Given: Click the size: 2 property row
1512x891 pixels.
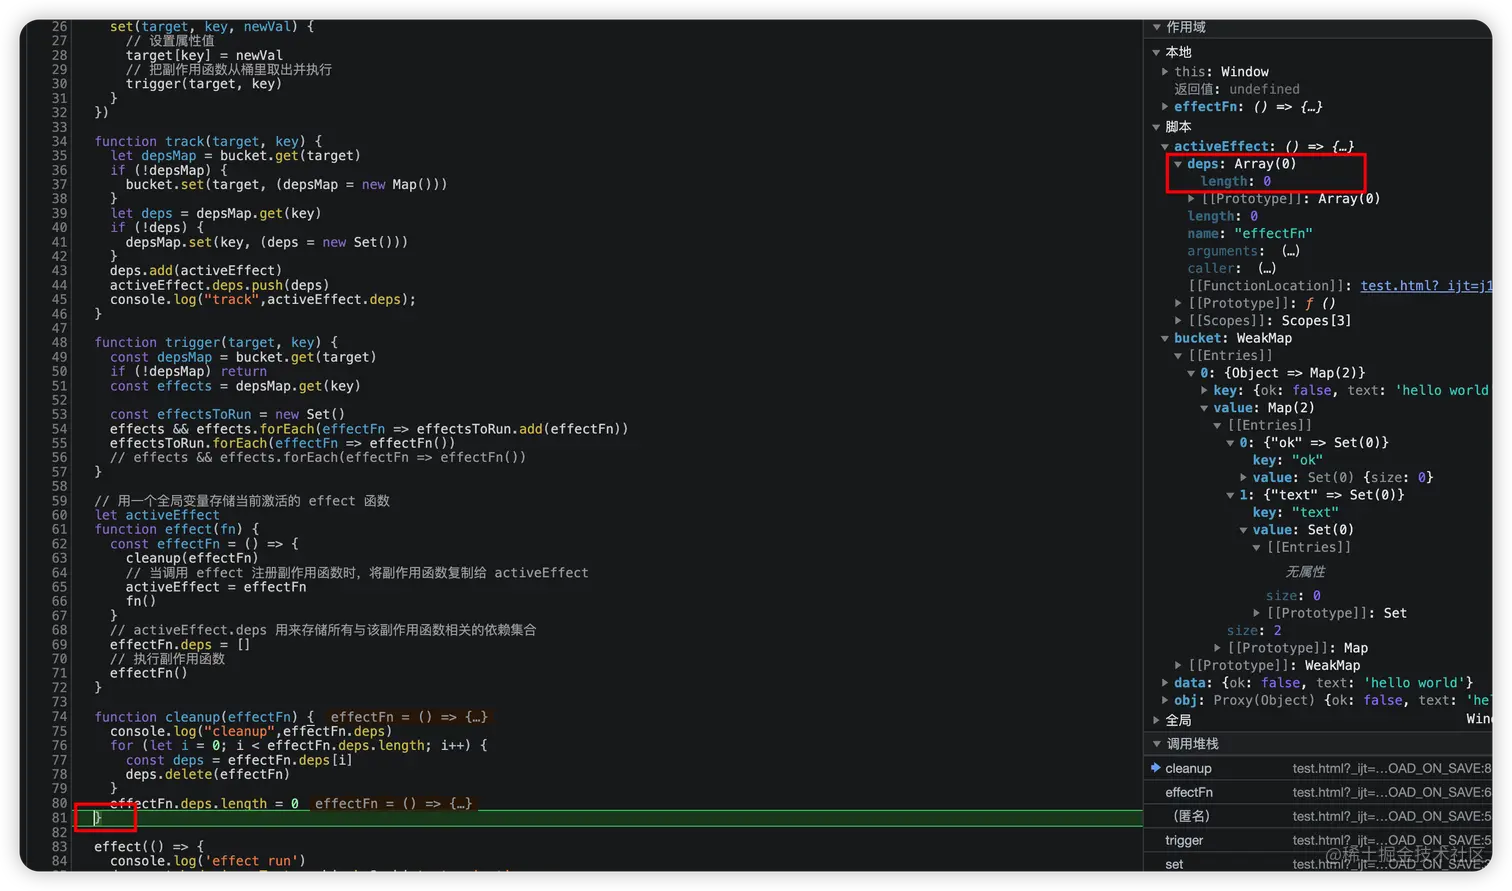Looking at the screenshot, I should tap(1254, 631).
